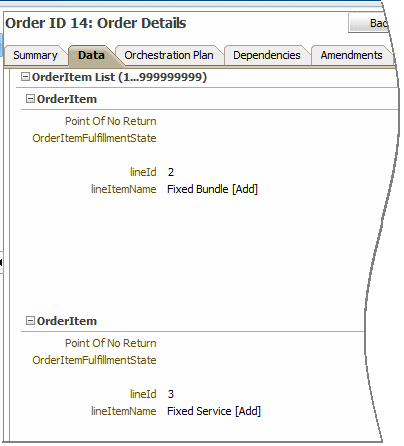Collapse the OrderItem containing lineId 3

click(x=30, y=321)
